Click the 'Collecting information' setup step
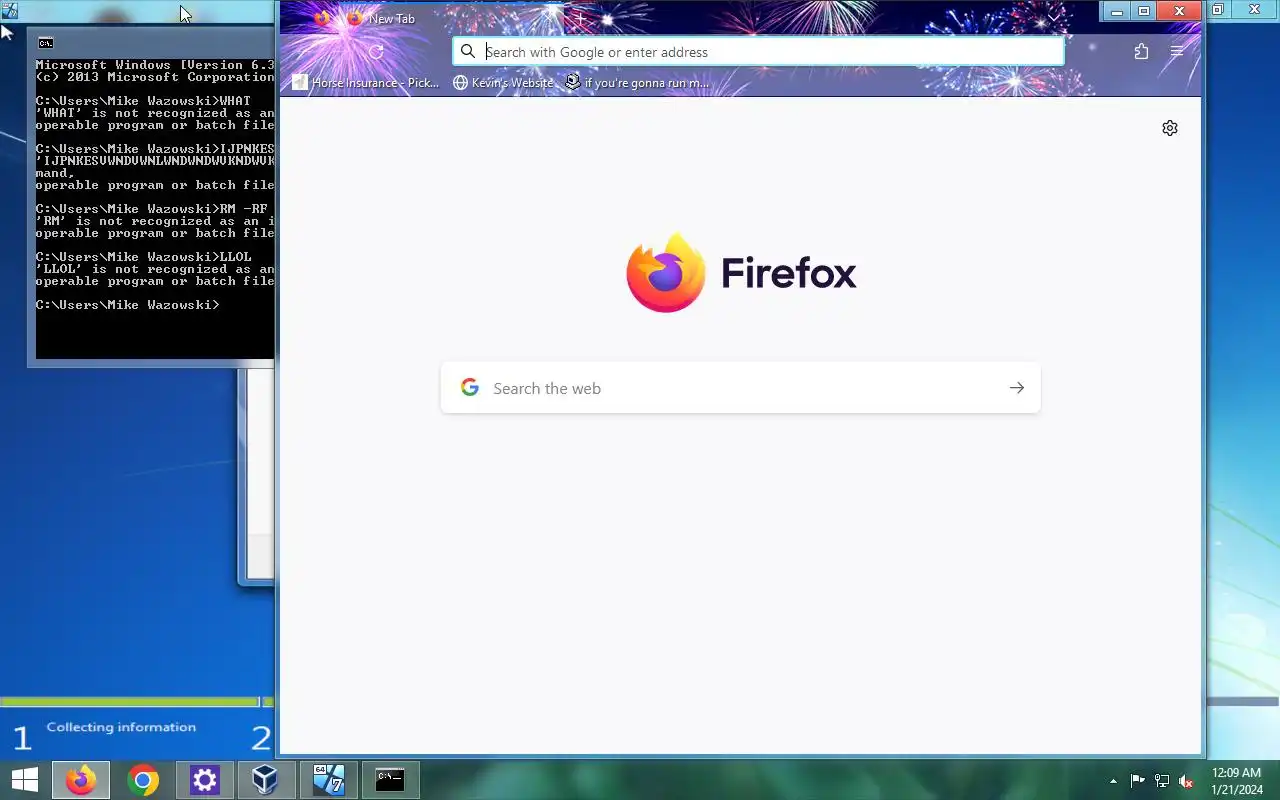This screenshot has width=1280, height=800. pos(121,727)
